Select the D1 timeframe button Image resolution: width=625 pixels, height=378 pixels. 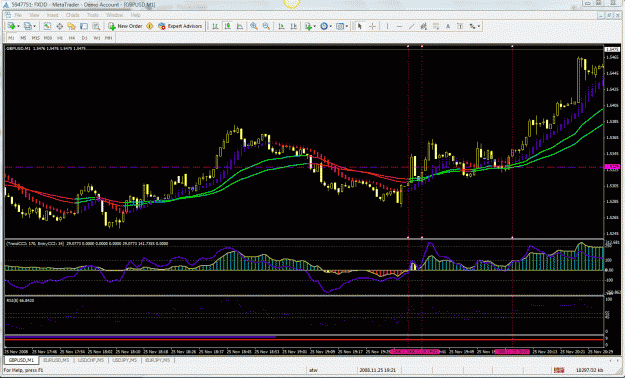click(85, 38)
